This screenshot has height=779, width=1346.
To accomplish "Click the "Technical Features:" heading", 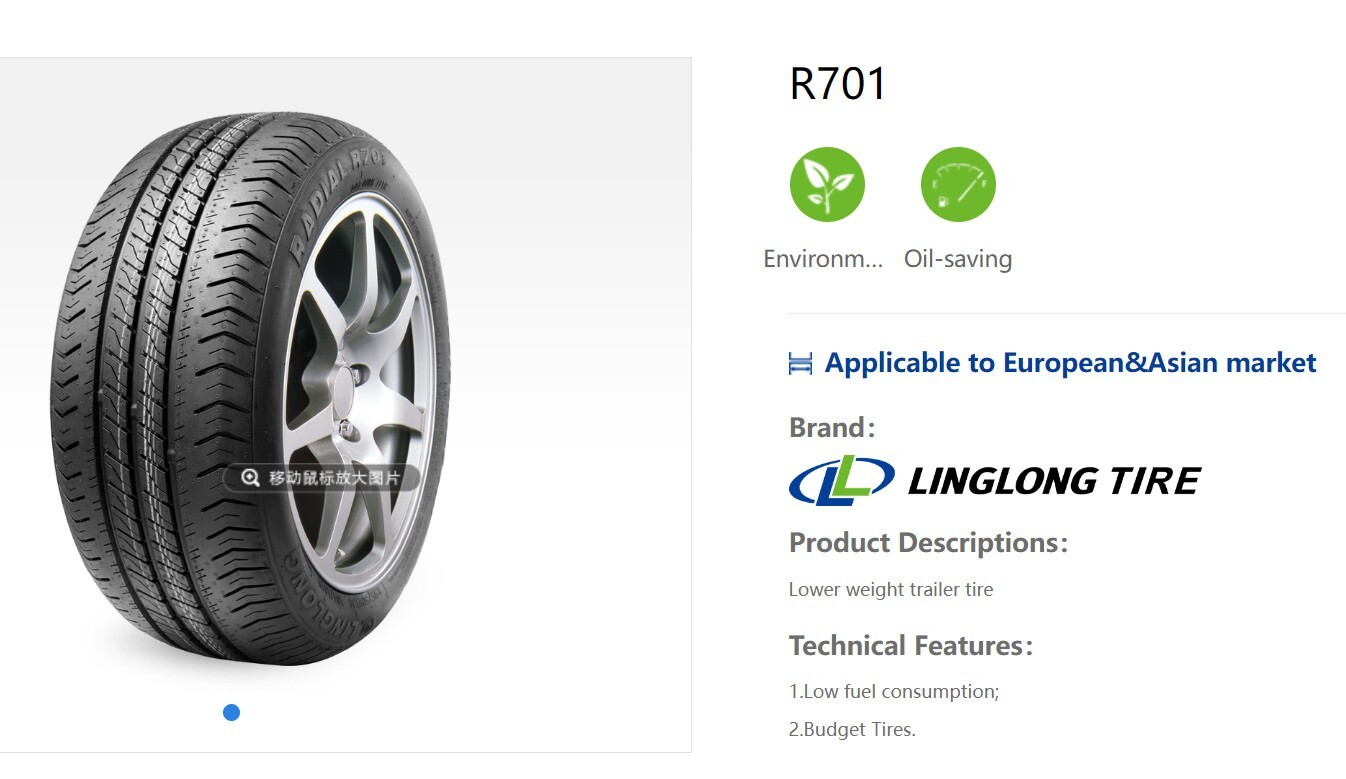I will [910, 646].
